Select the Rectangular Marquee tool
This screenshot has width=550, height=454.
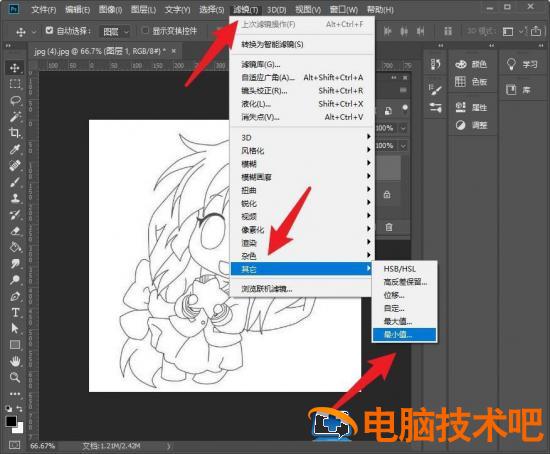point(15,84)
